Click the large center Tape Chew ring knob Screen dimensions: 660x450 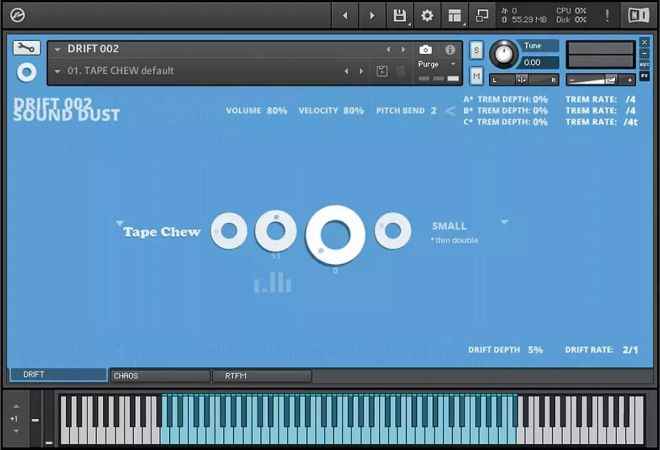click(x=335, y=235)
